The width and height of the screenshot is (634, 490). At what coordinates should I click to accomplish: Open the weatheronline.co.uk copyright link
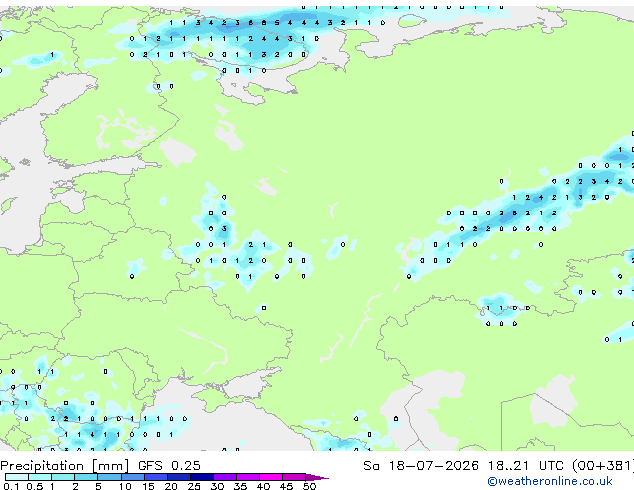coord(550,481)
